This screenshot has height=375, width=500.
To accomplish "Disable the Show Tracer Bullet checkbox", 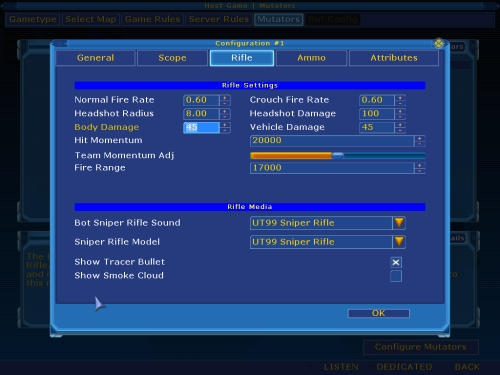I will pos(396,263).
